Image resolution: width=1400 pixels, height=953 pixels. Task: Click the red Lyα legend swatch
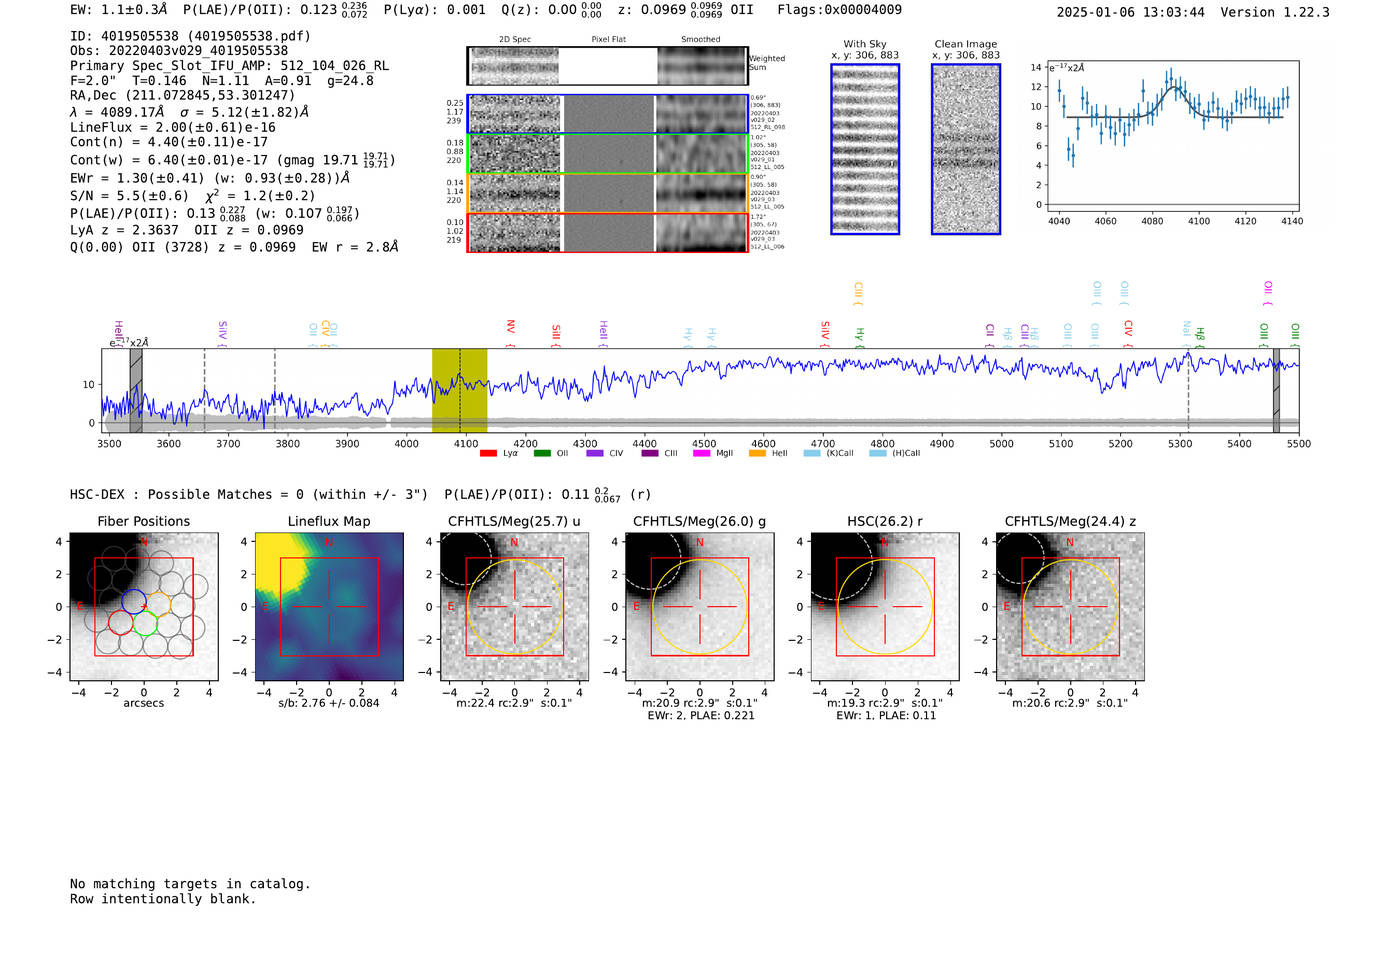pyautogui.click(x=488, y=453)
